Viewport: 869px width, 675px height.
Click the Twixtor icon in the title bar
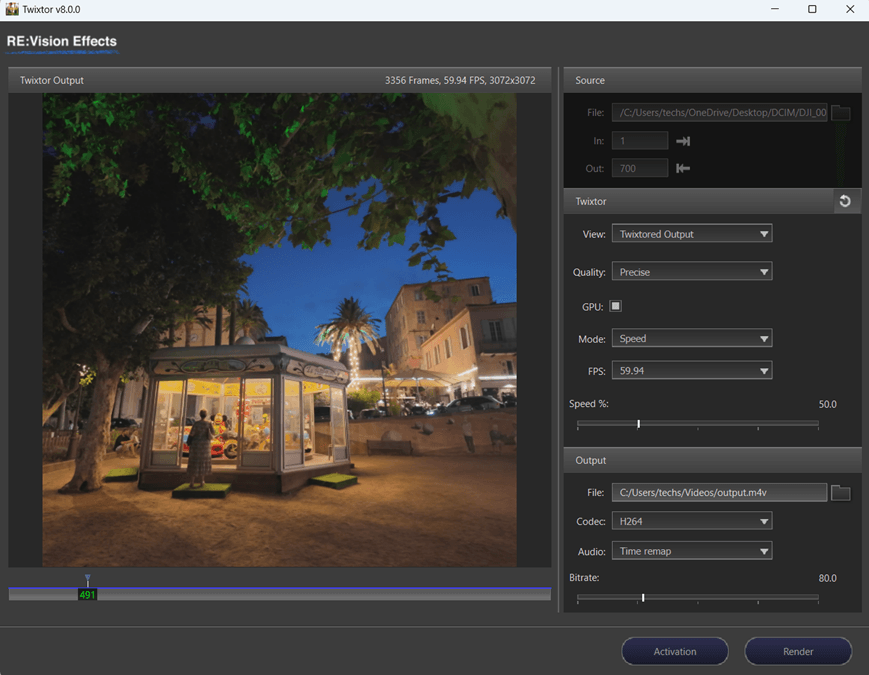[15, 9]
